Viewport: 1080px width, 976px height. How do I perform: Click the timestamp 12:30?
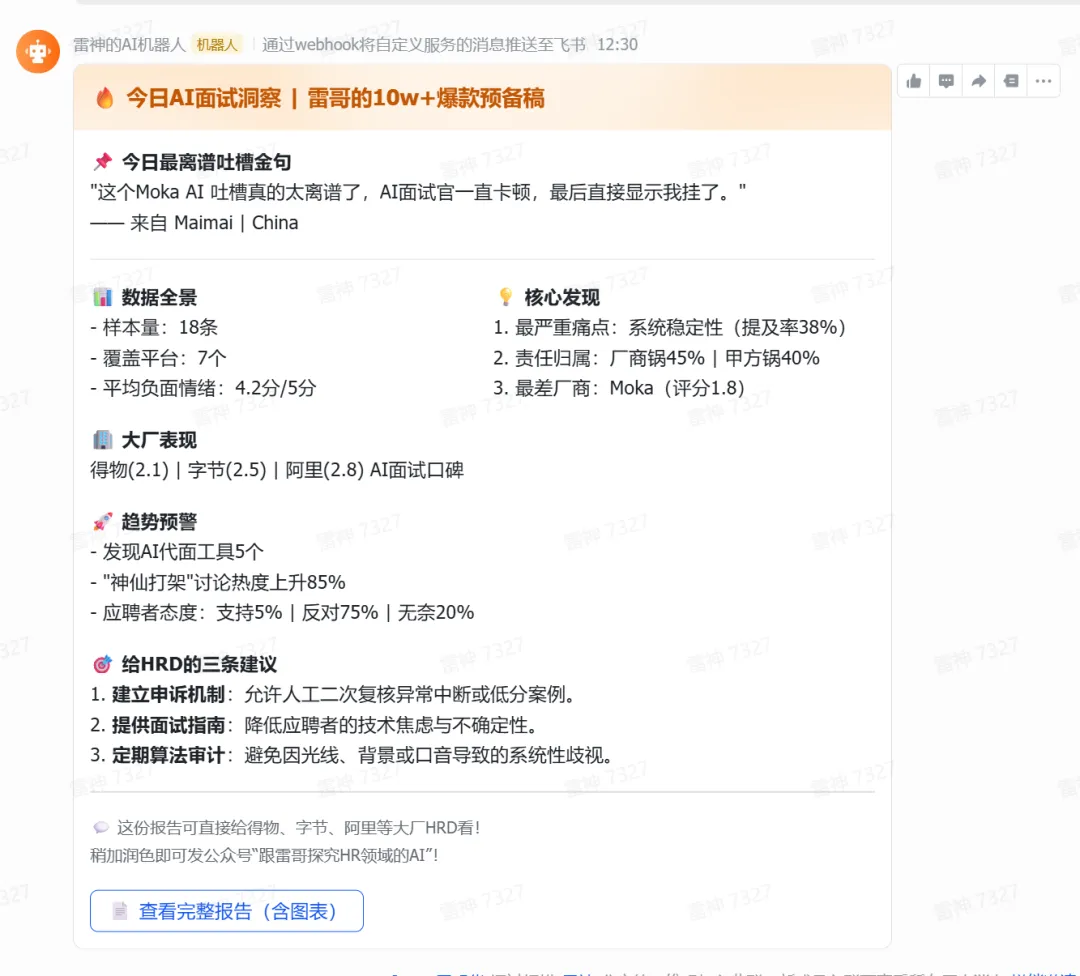pyautogui.click(x=617, y=45)
